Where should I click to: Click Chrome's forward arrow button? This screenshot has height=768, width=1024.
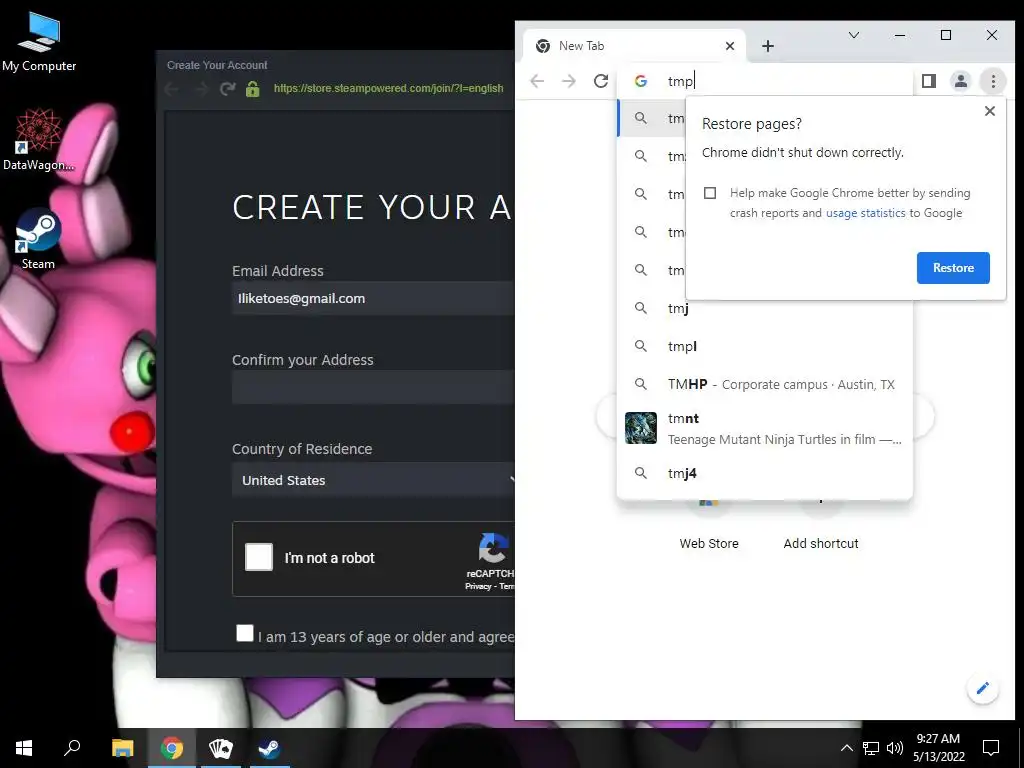point(569,81)
